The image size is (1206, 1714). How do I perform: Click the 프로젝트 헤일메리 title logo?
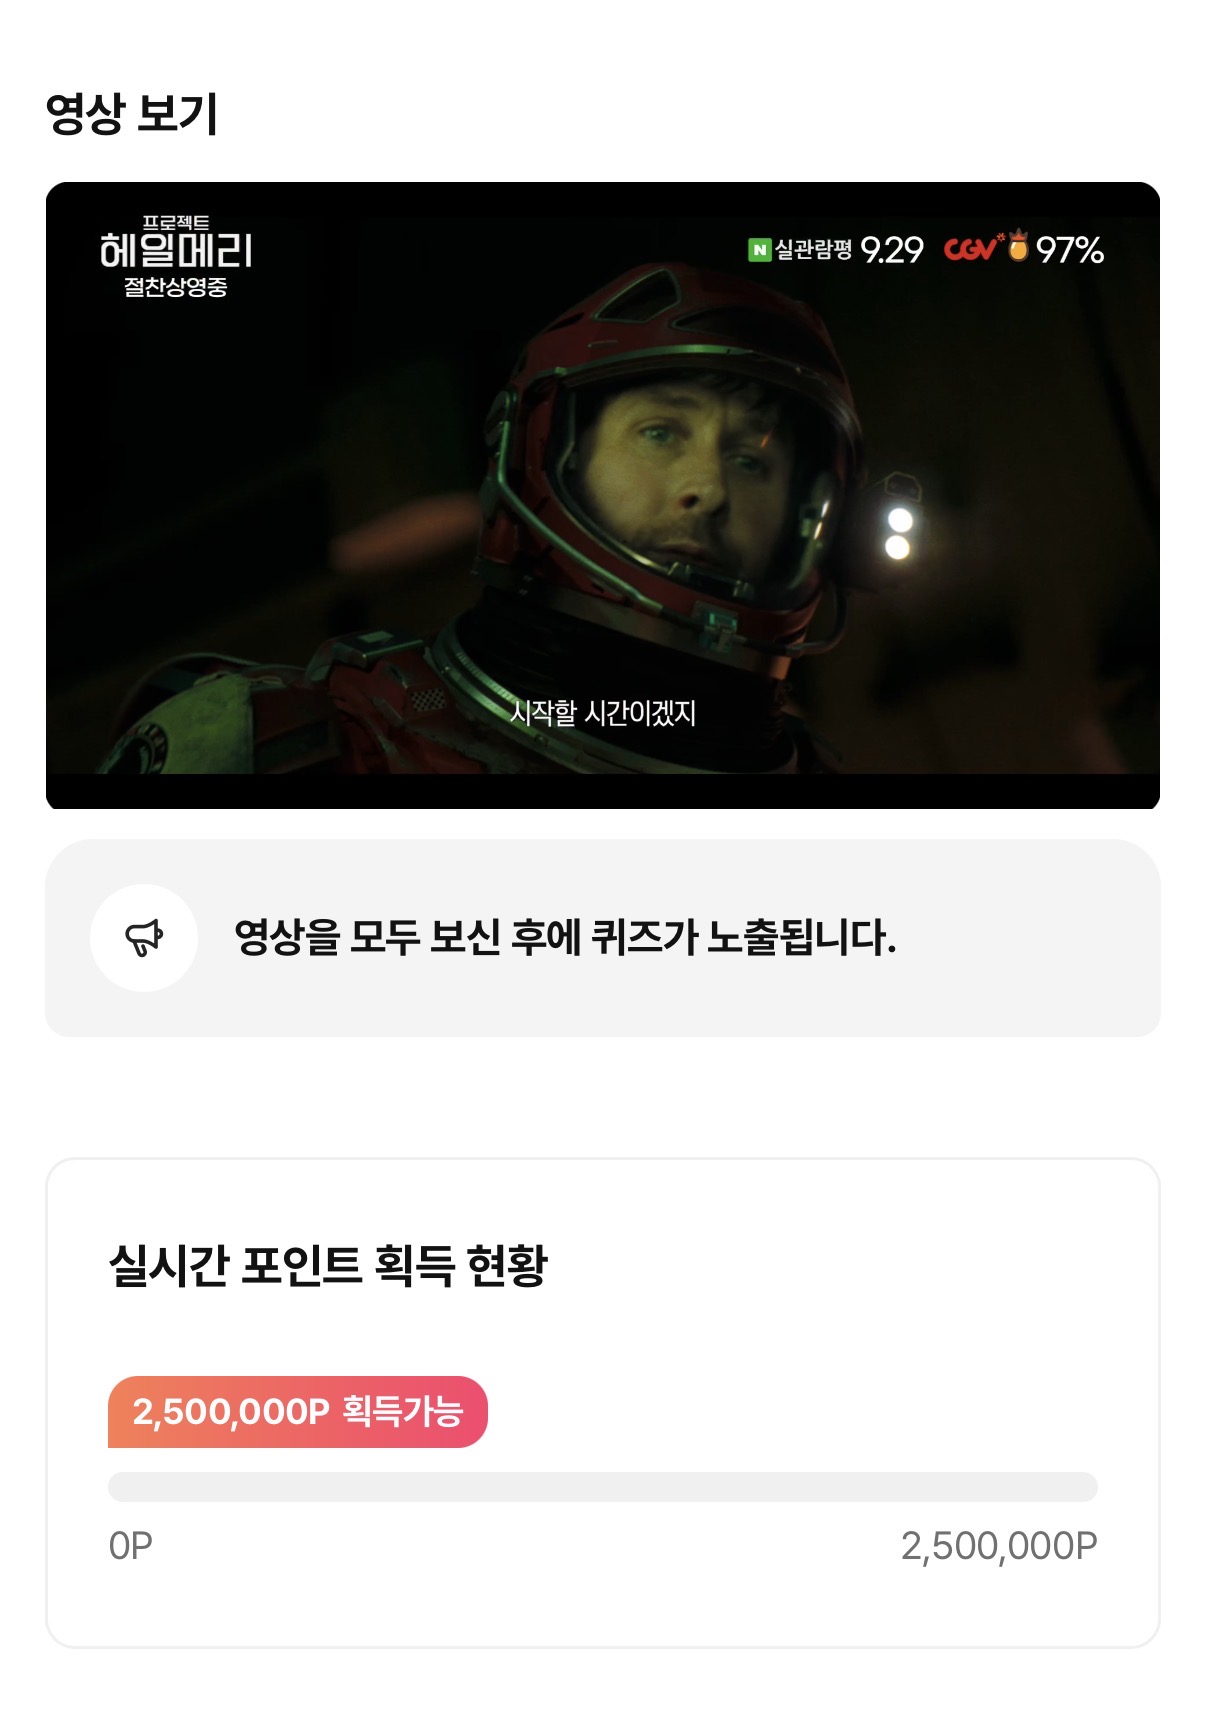(176, 243)
